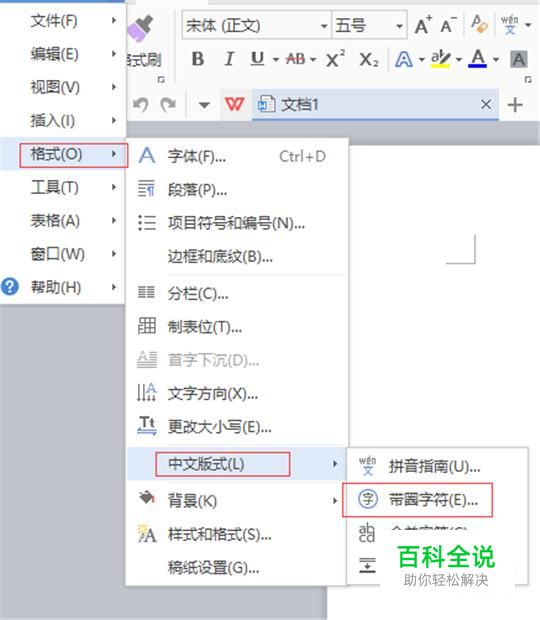The height and width of the screenshot is (620, 540).
Task: Select 边框和底纹(B)... entry
Action: click(x=237, y=257)
